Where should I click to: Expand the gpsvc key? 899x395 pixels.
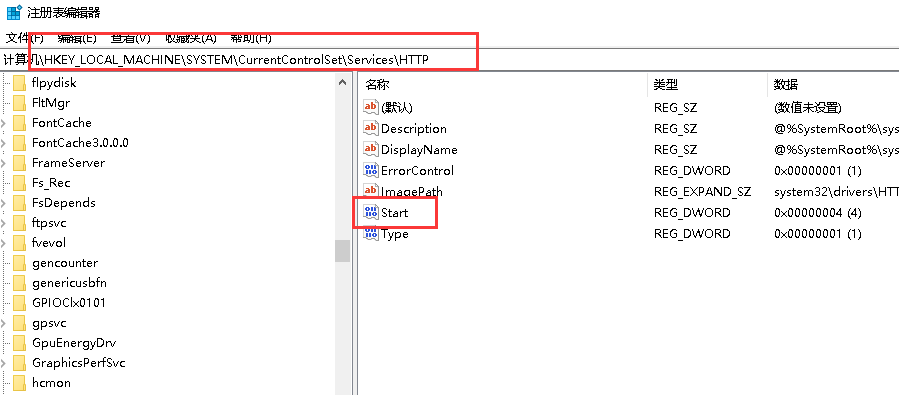coord(3,323)
